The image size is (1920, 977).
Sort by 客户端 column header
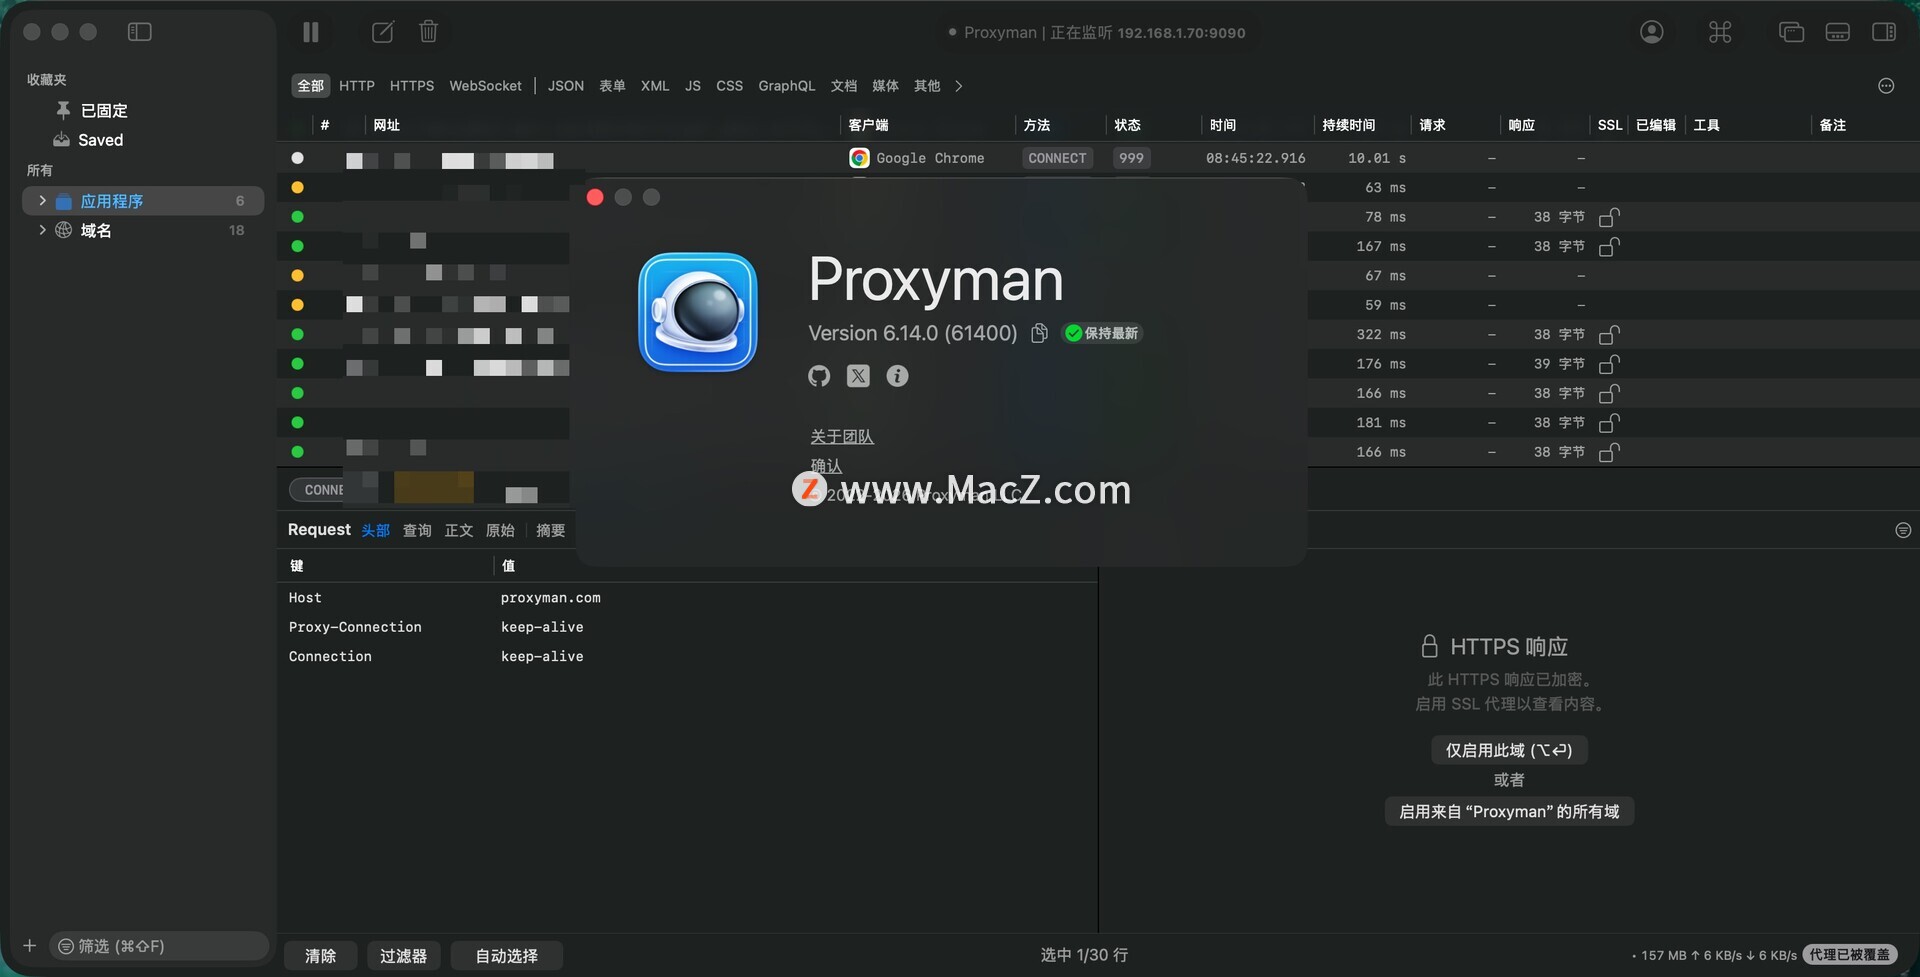click(868, 125)
